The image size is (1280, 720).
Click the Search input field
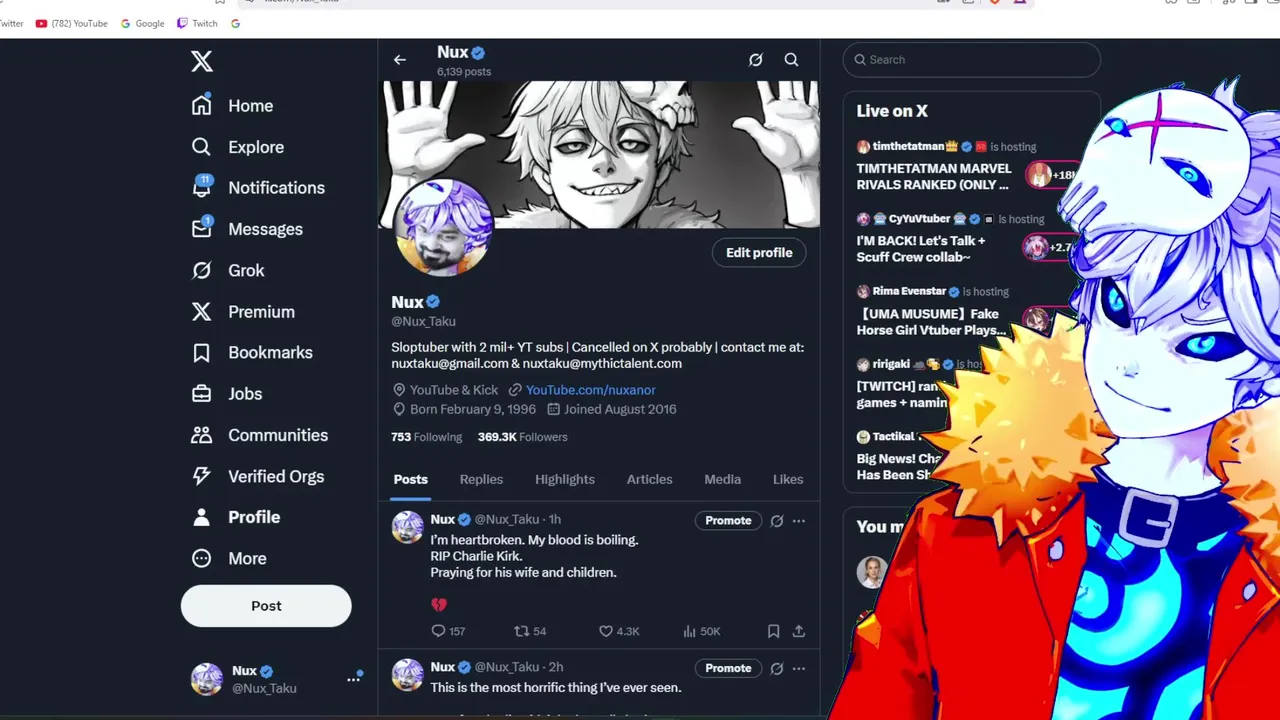point(972,60)
